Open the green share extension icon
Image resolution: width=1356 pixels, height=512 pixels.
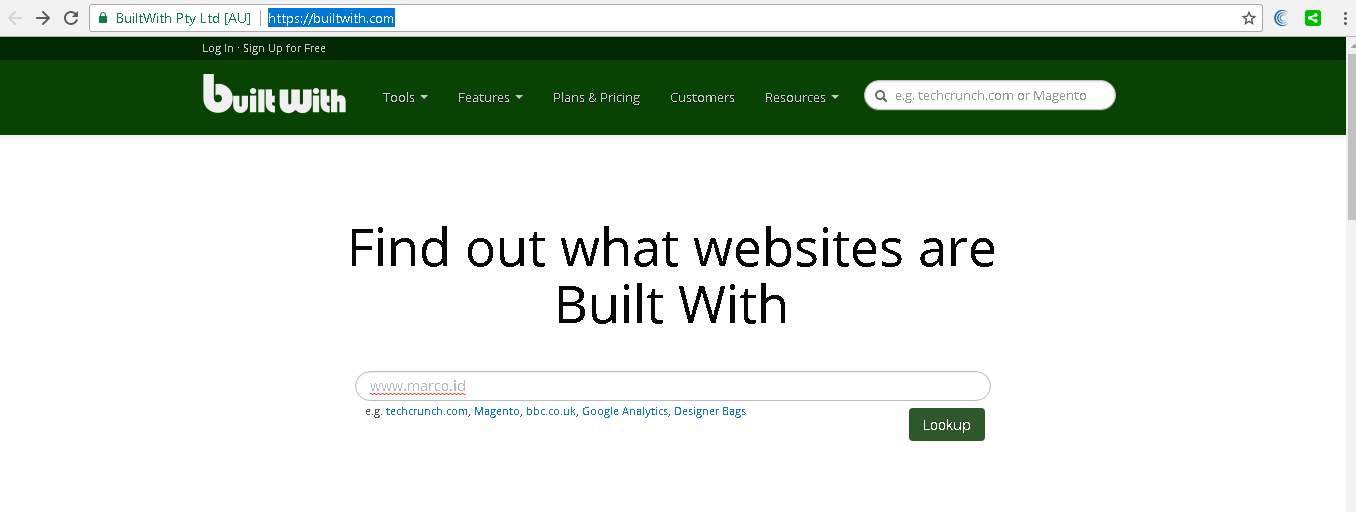[x=1313, y=18]
